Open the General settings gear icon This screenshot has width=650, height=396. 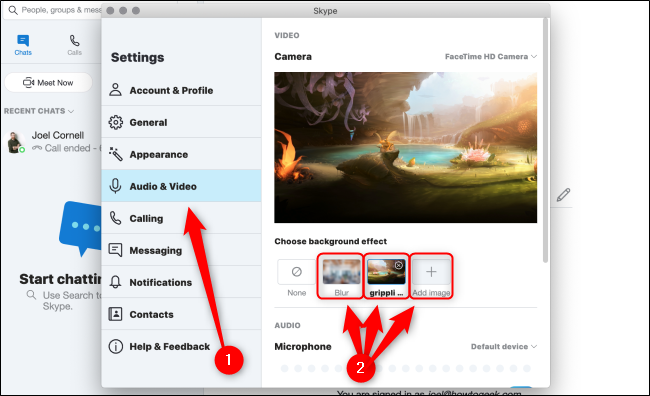116,122
